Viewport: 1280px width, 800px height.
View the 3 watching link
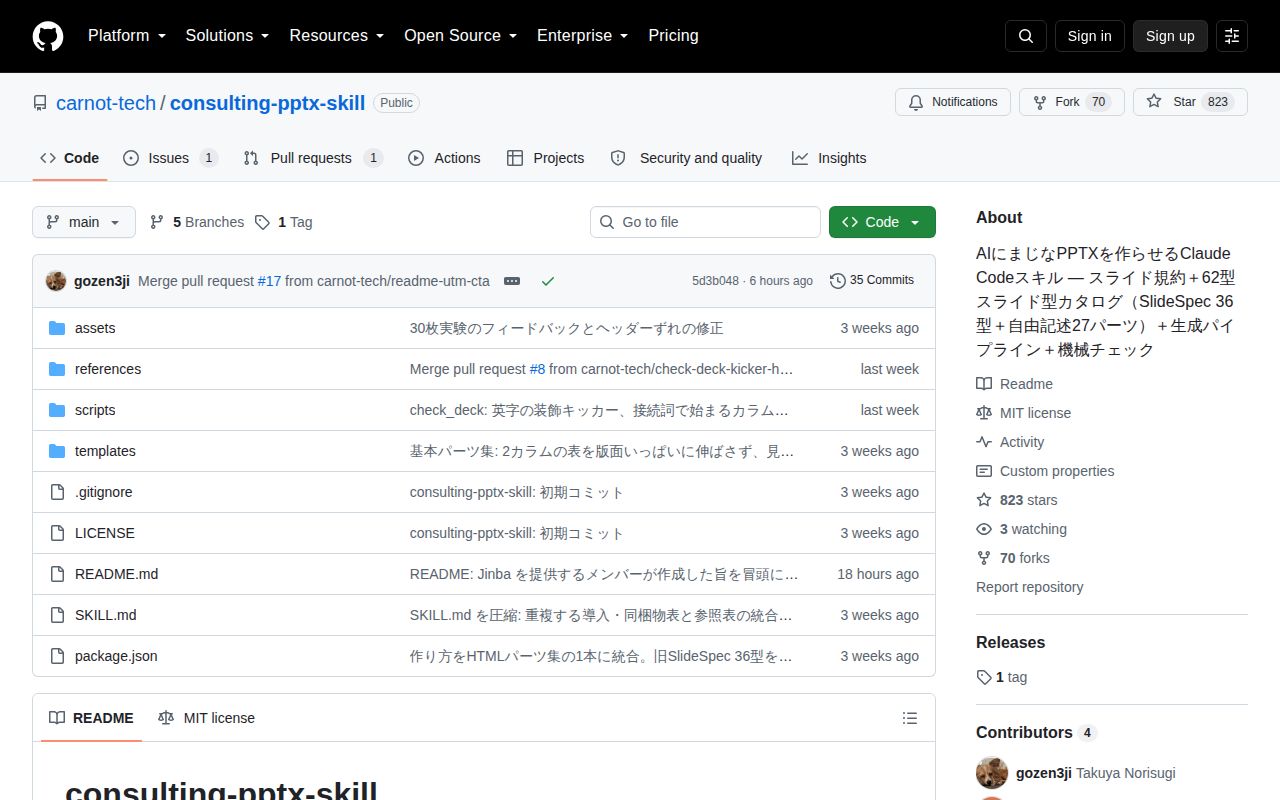pos(1022,529)
